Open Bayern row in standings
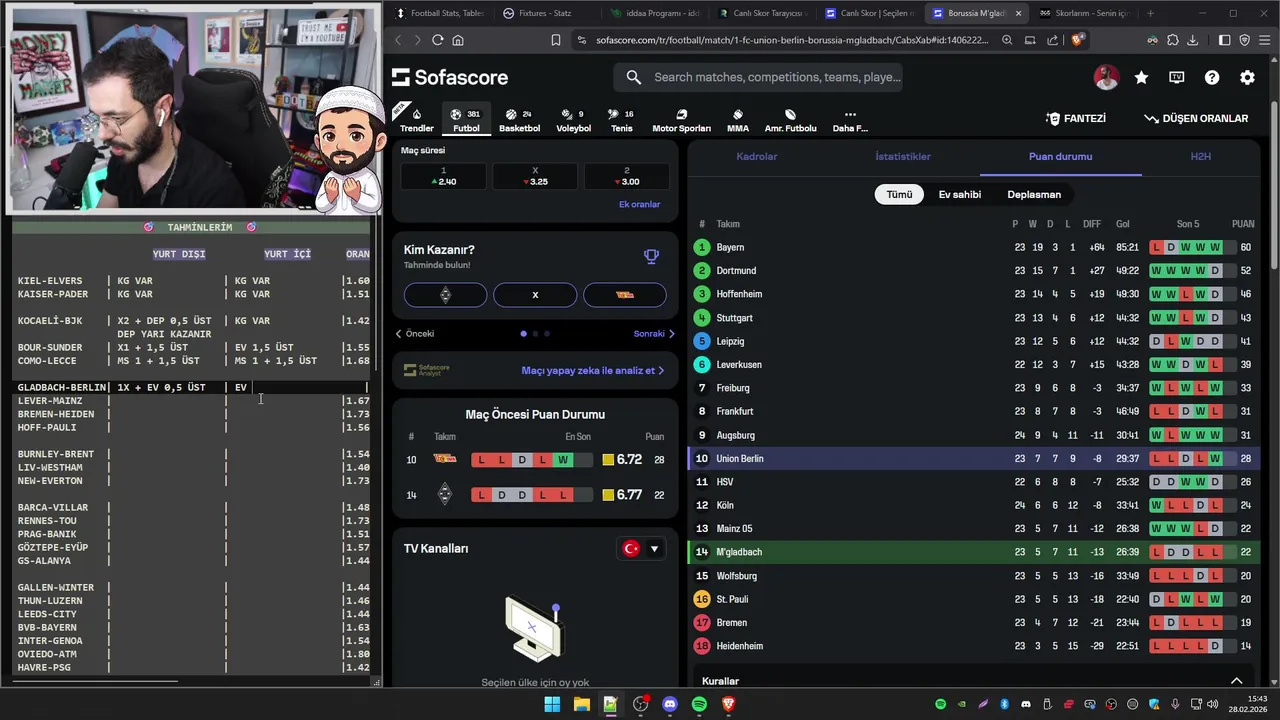 [x=974, y=247]
